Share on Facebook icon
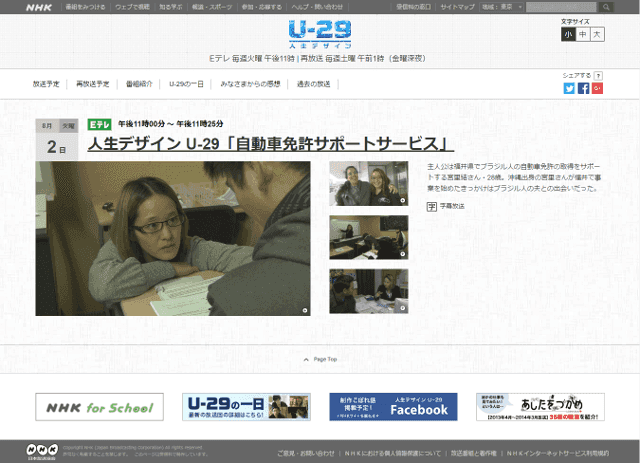This screenshot has width=640, height=463. [x=583, y=88]
